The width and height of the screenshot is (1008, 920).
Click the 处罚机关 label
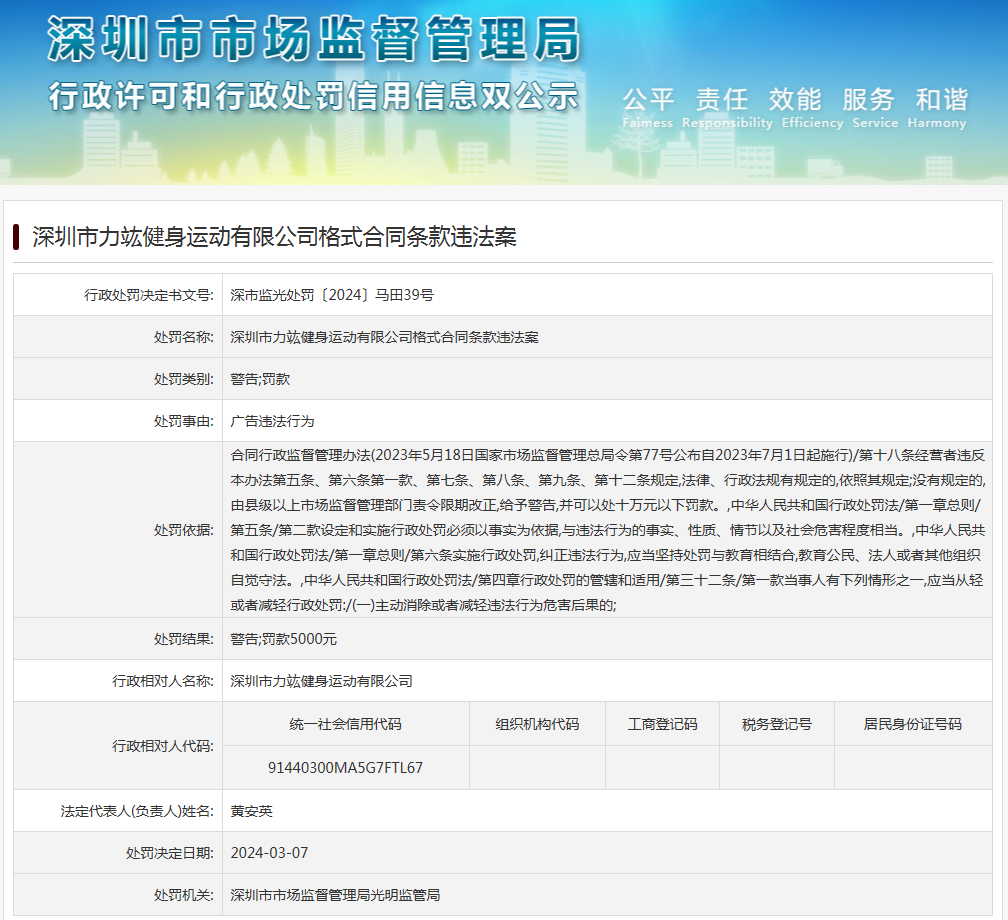(184, 895)
